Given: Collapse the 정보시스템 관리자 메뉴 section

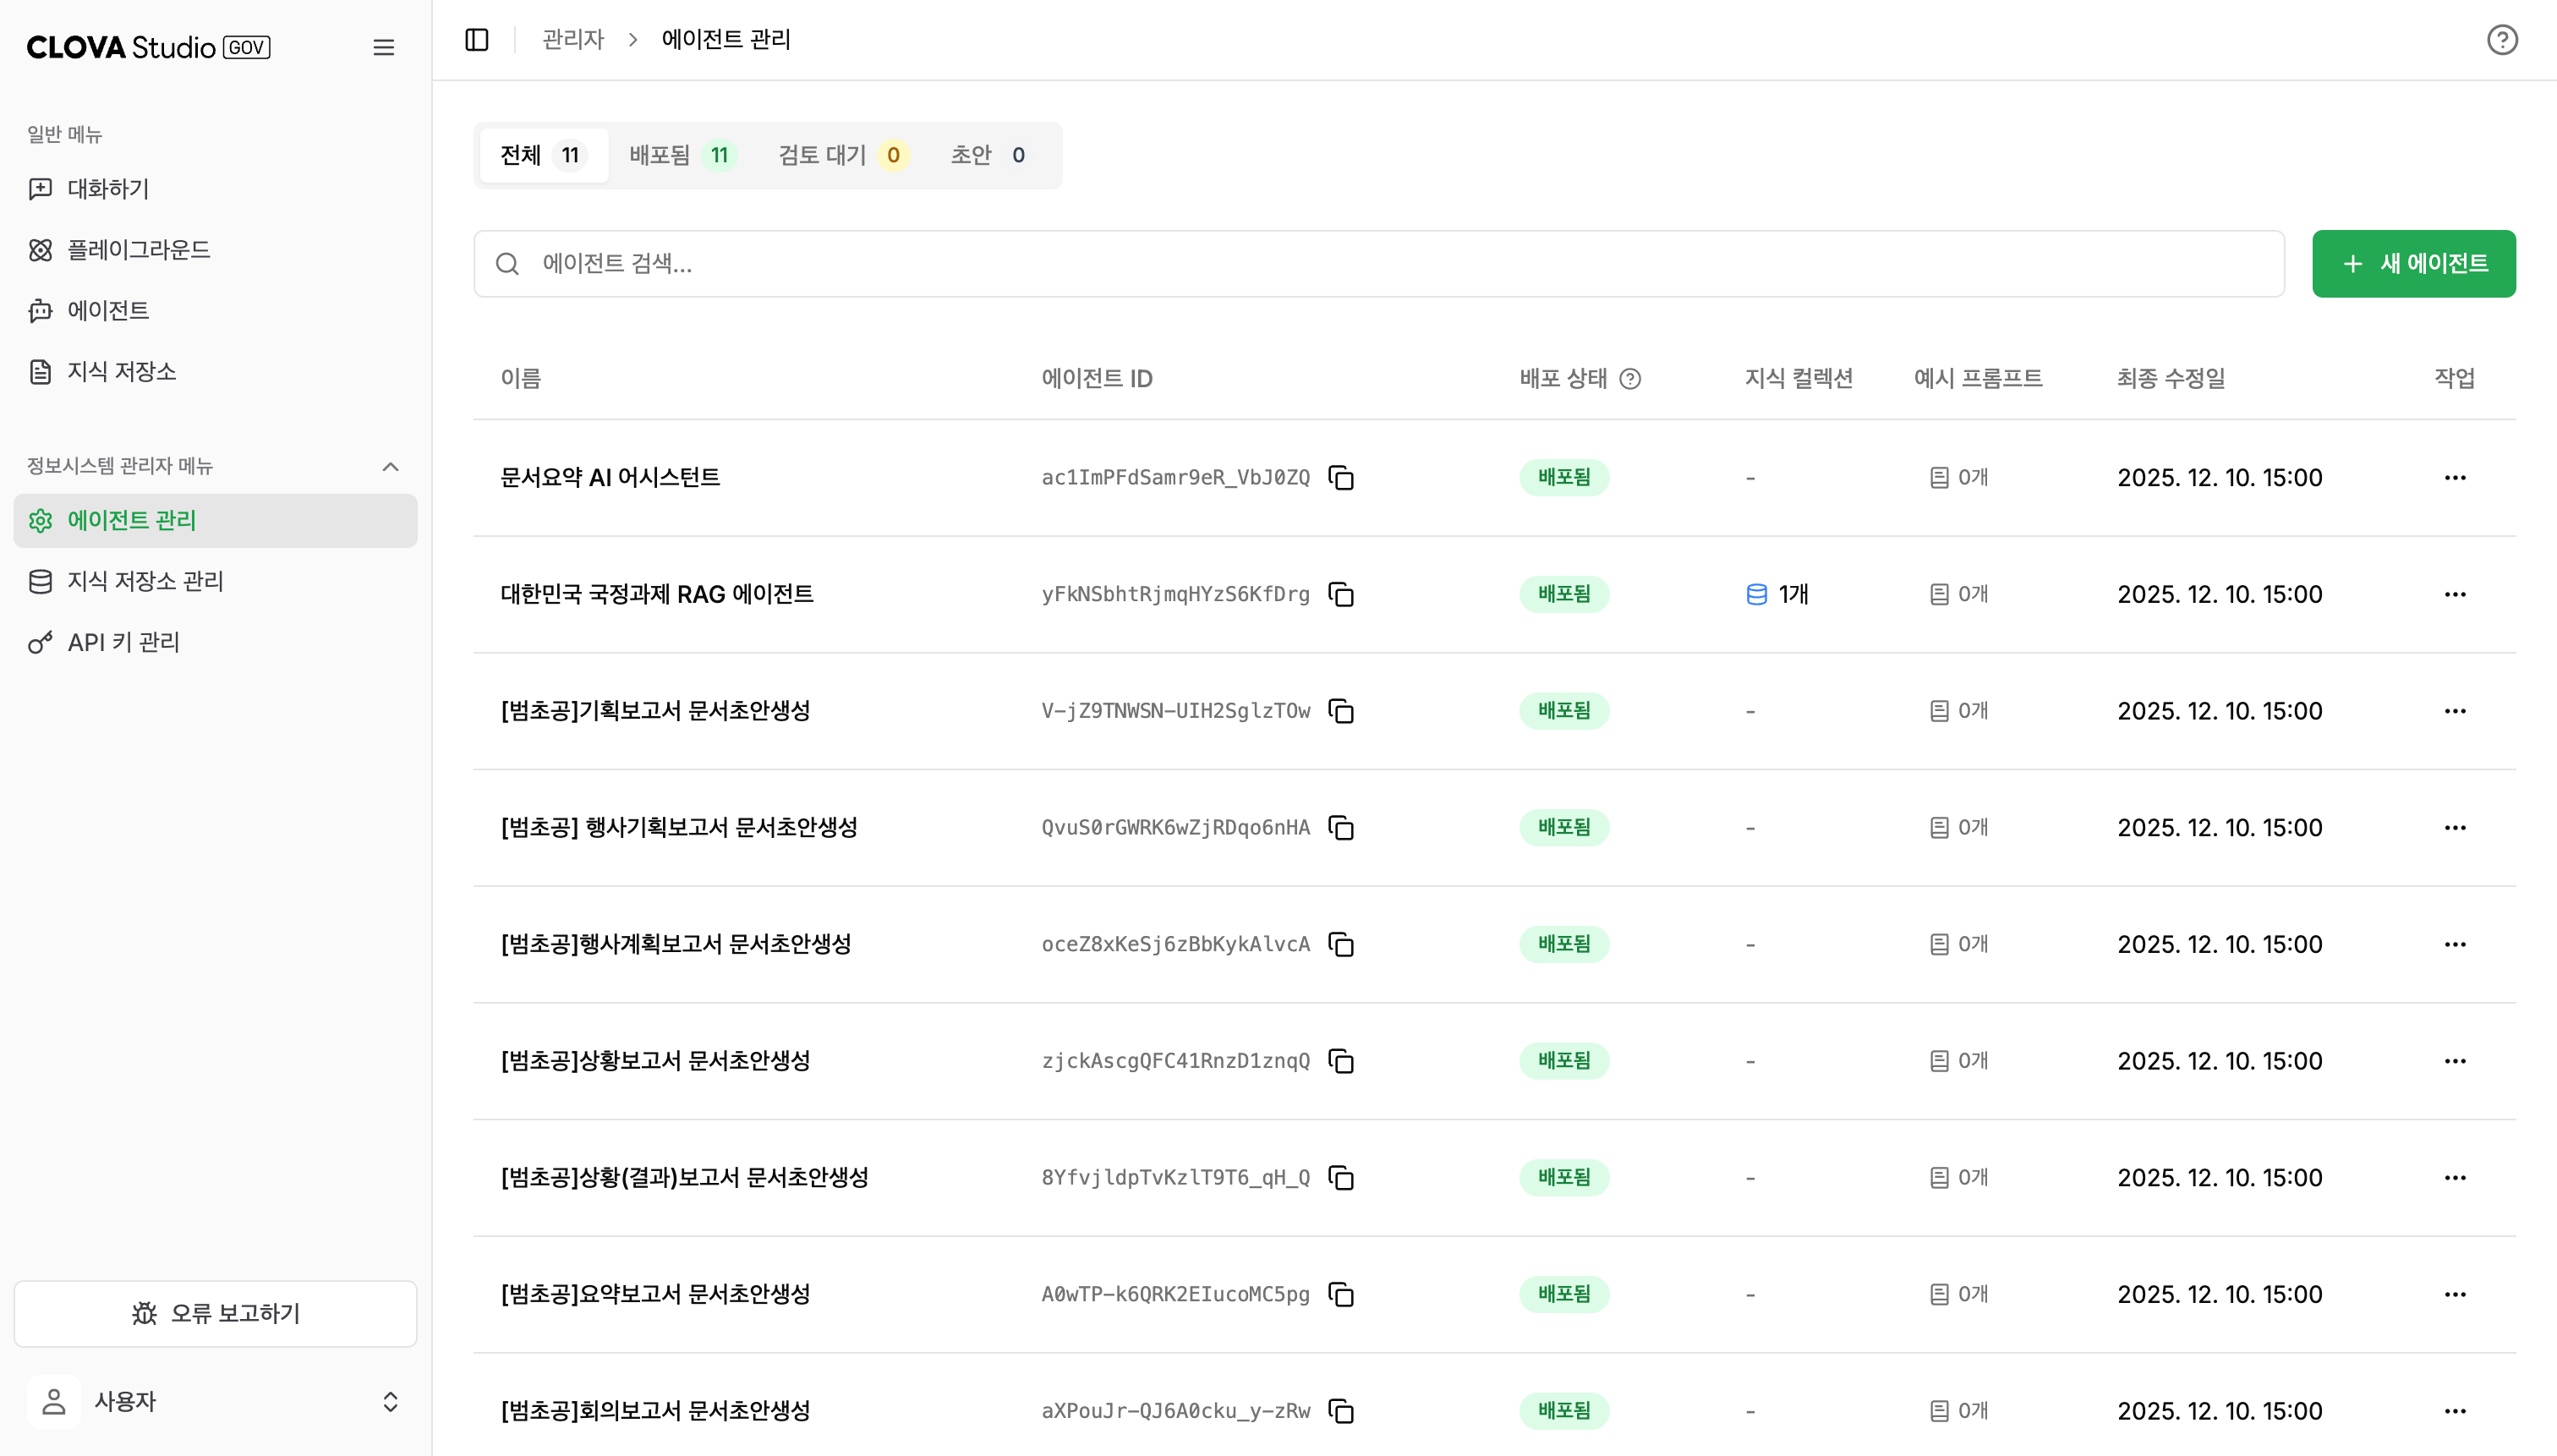Looking at the screenshot, I should tap(390, 467).
